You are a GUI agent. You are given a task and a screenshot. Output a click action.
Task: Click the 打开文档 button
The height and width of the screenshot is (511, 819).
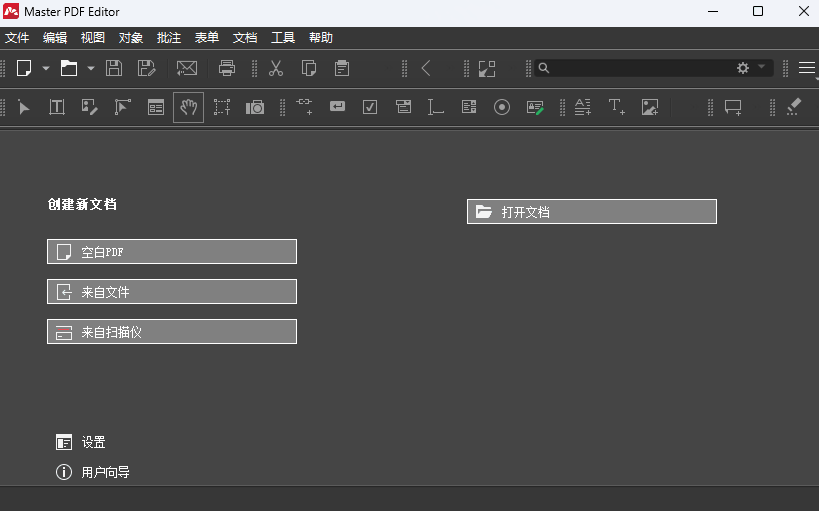[x=592, y=212]
